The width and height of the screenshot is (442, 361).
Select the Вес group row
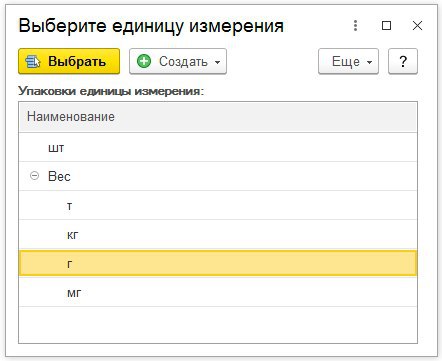(218, 176)
